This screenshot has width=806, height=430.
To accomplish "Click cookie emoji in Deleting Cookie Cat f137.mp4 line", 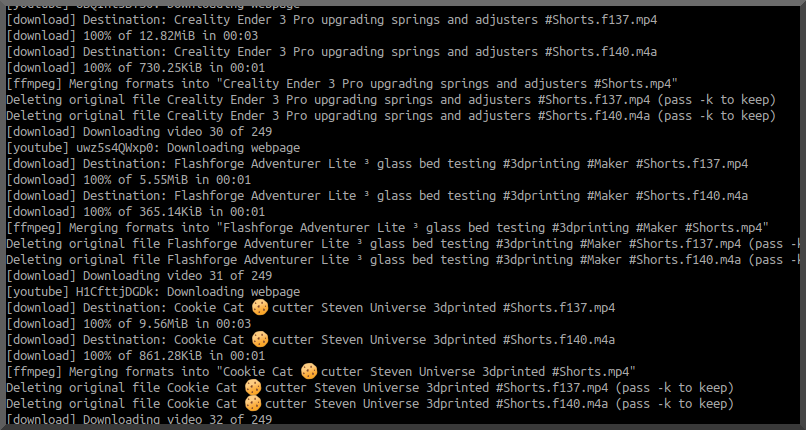I will [252, 387].
